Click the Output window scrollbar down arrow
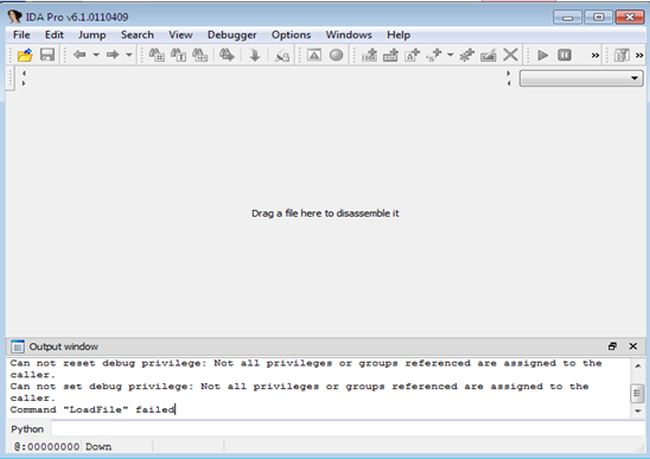 click(638, 411)
